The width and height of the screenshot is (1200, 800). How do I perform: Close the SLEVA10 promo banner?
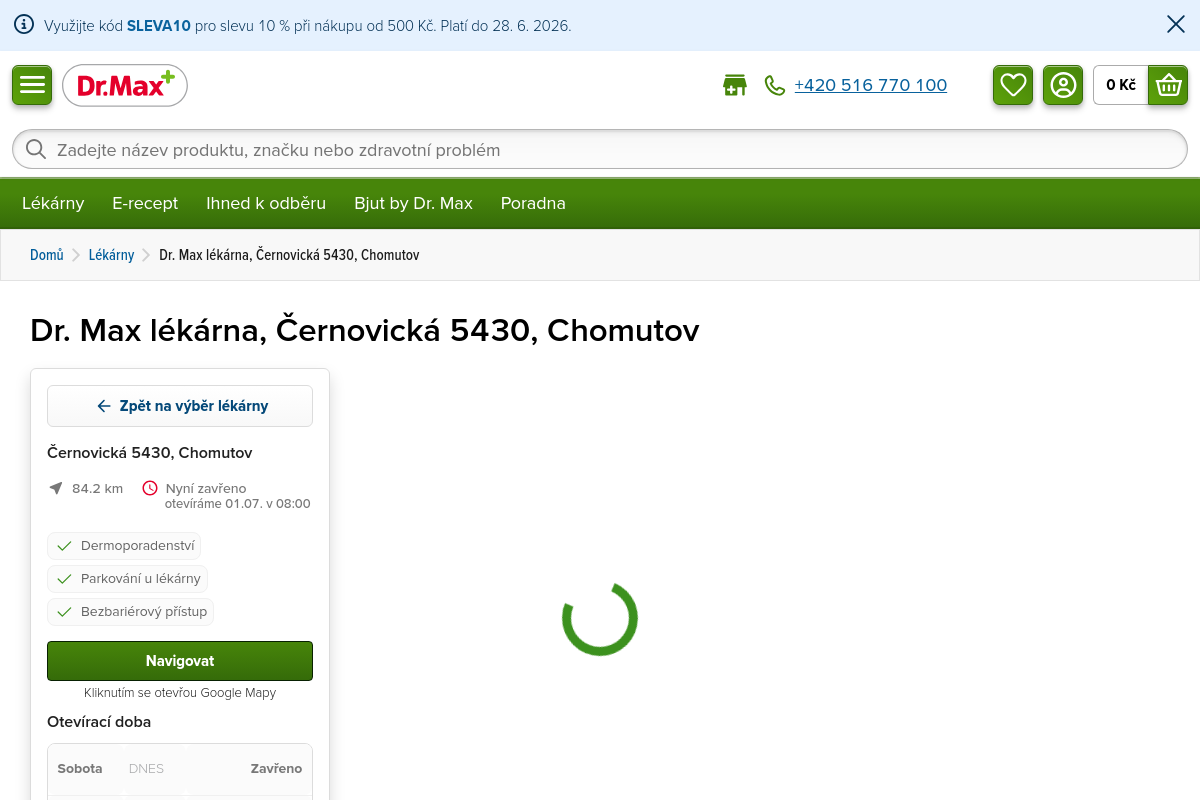click(1176, 25)
